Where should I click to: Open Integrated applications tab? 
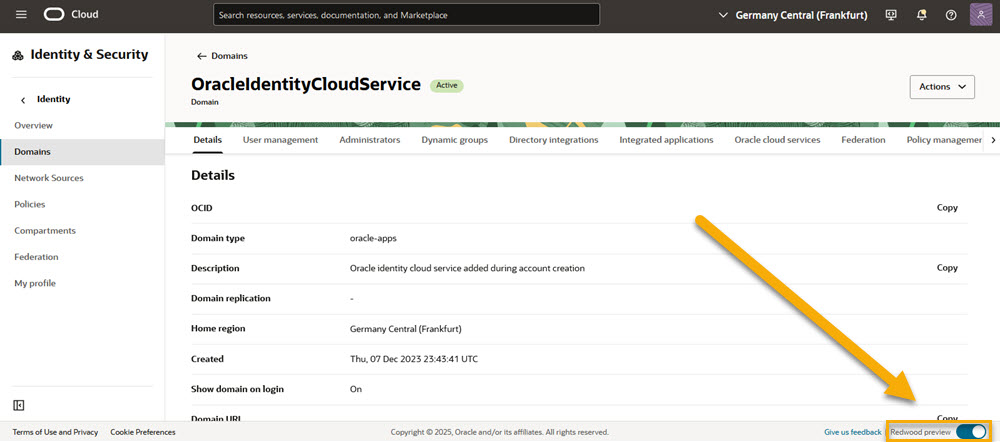[666, 140]
